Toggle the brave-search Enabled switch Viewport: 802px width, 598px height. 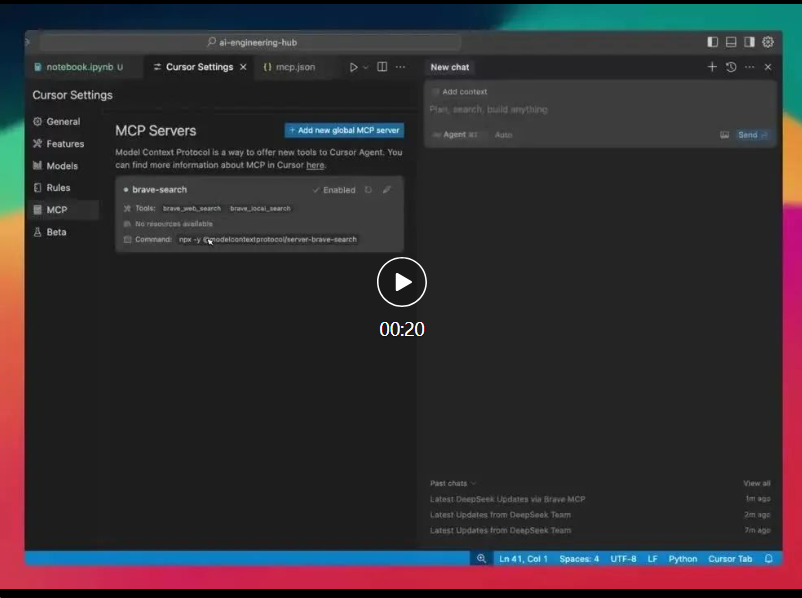point(334,190)
